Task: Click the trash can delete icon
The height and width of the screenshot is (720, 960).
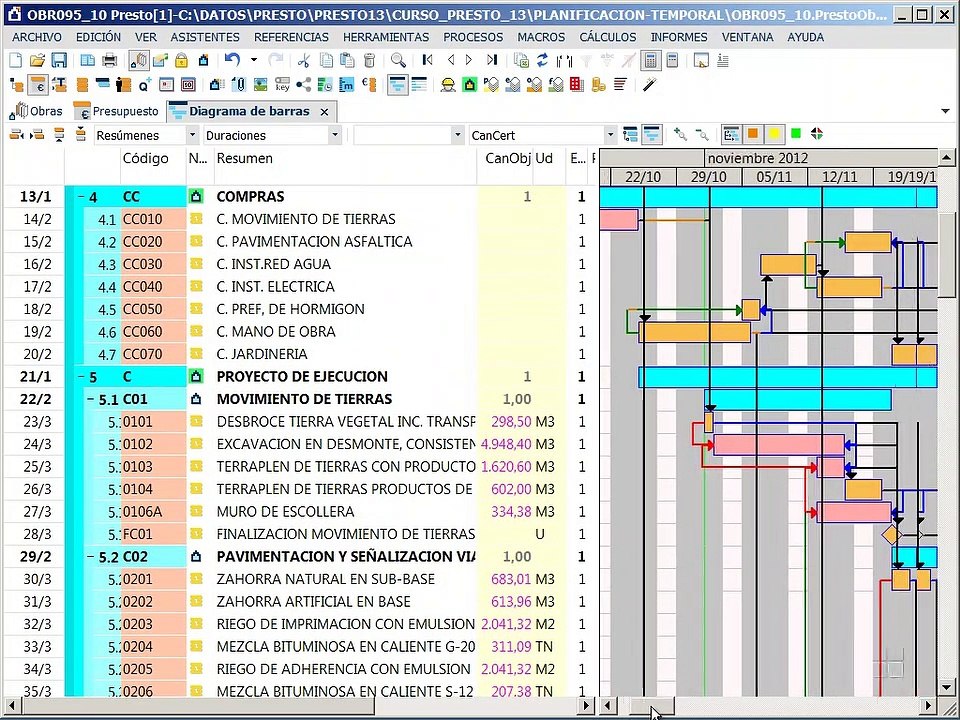Action: pos(369,60)
